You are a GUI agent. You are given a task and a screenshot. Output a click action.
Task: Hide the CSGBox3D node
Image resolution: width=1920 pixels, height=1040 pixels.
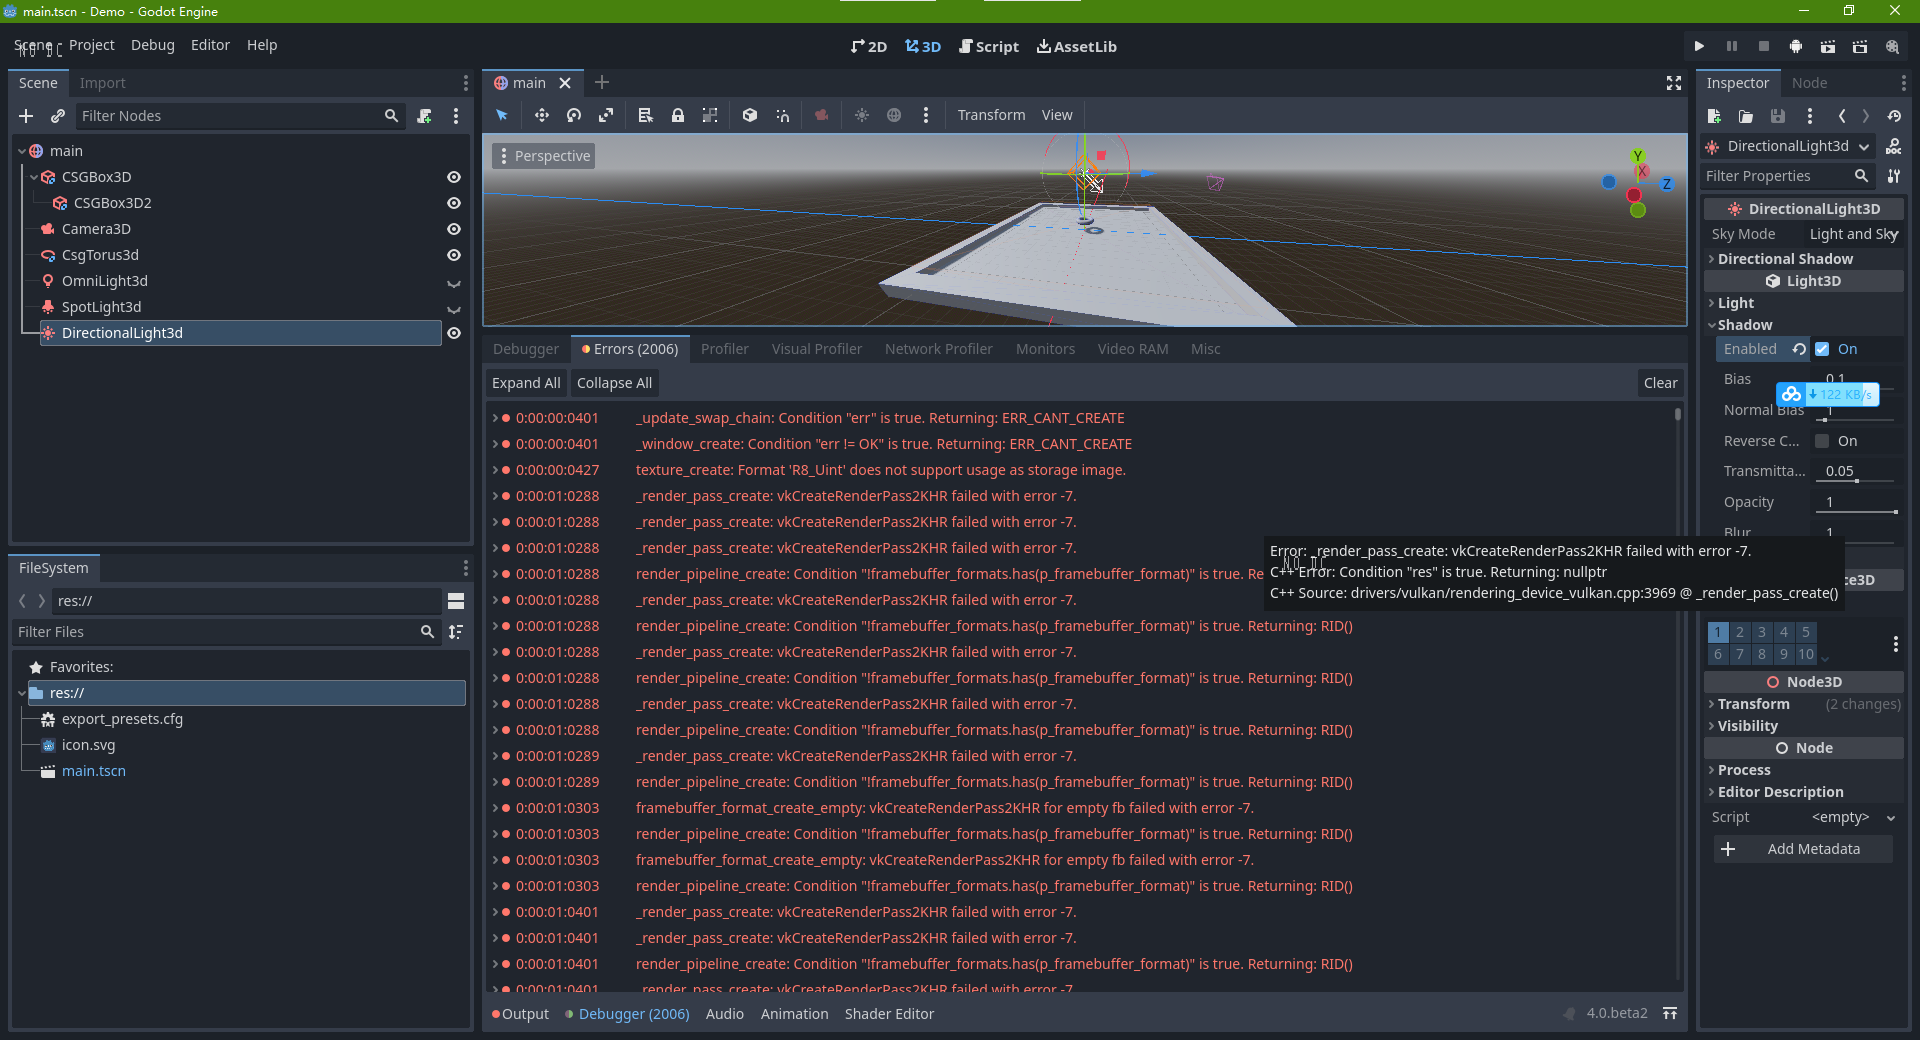point(454,177)
